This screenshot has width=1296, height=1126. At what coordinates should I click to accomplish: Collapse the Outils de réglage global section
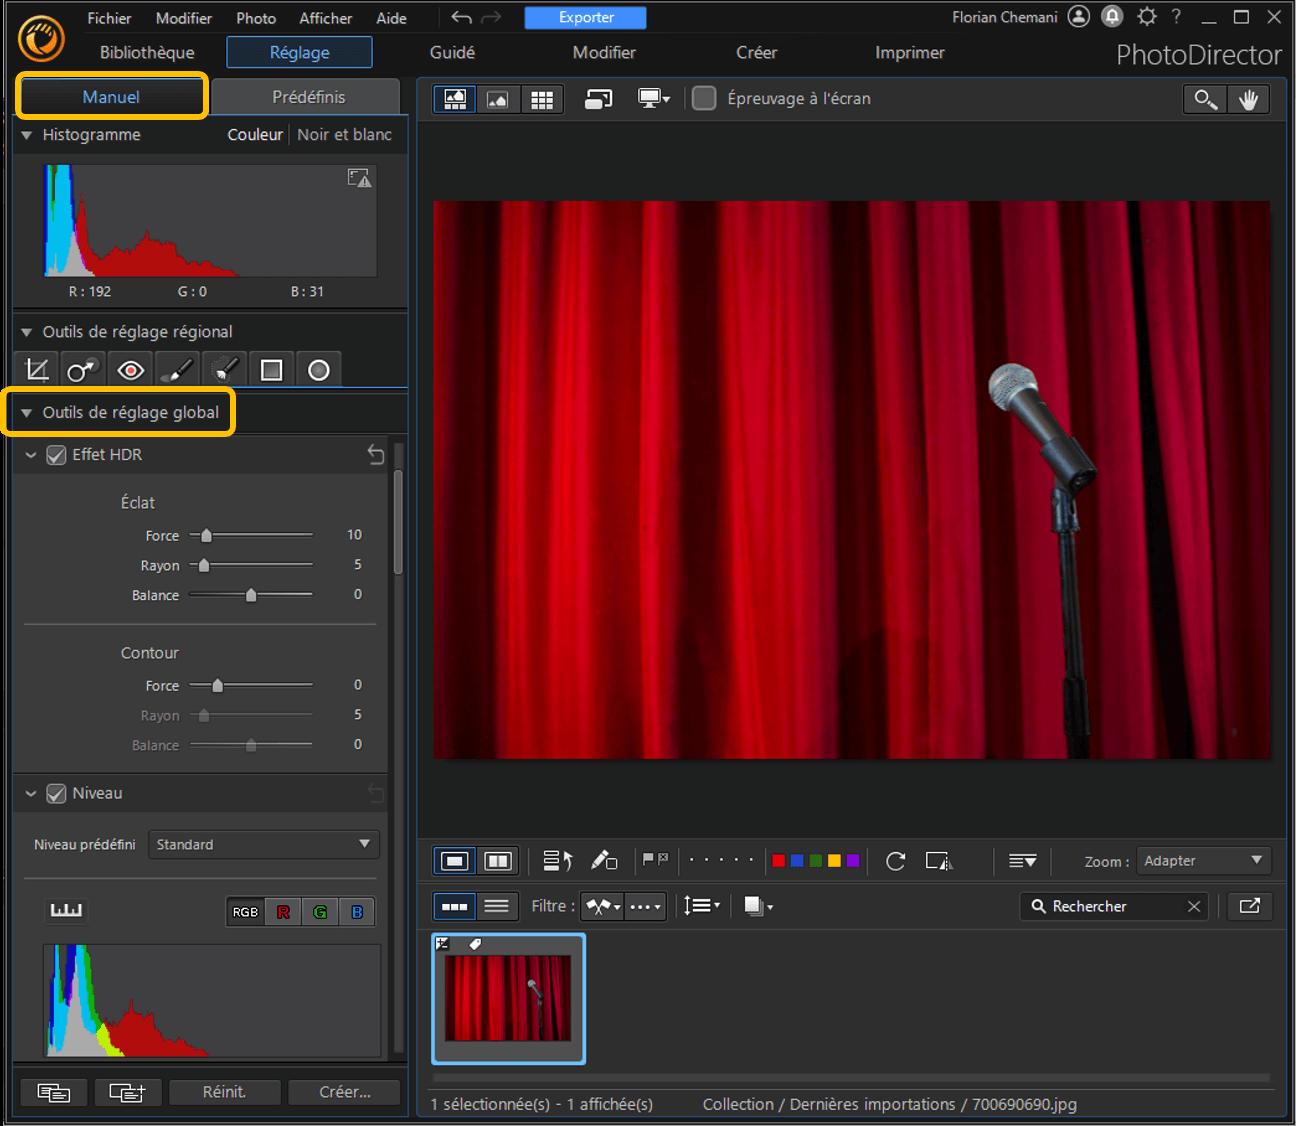coord(27,413)
